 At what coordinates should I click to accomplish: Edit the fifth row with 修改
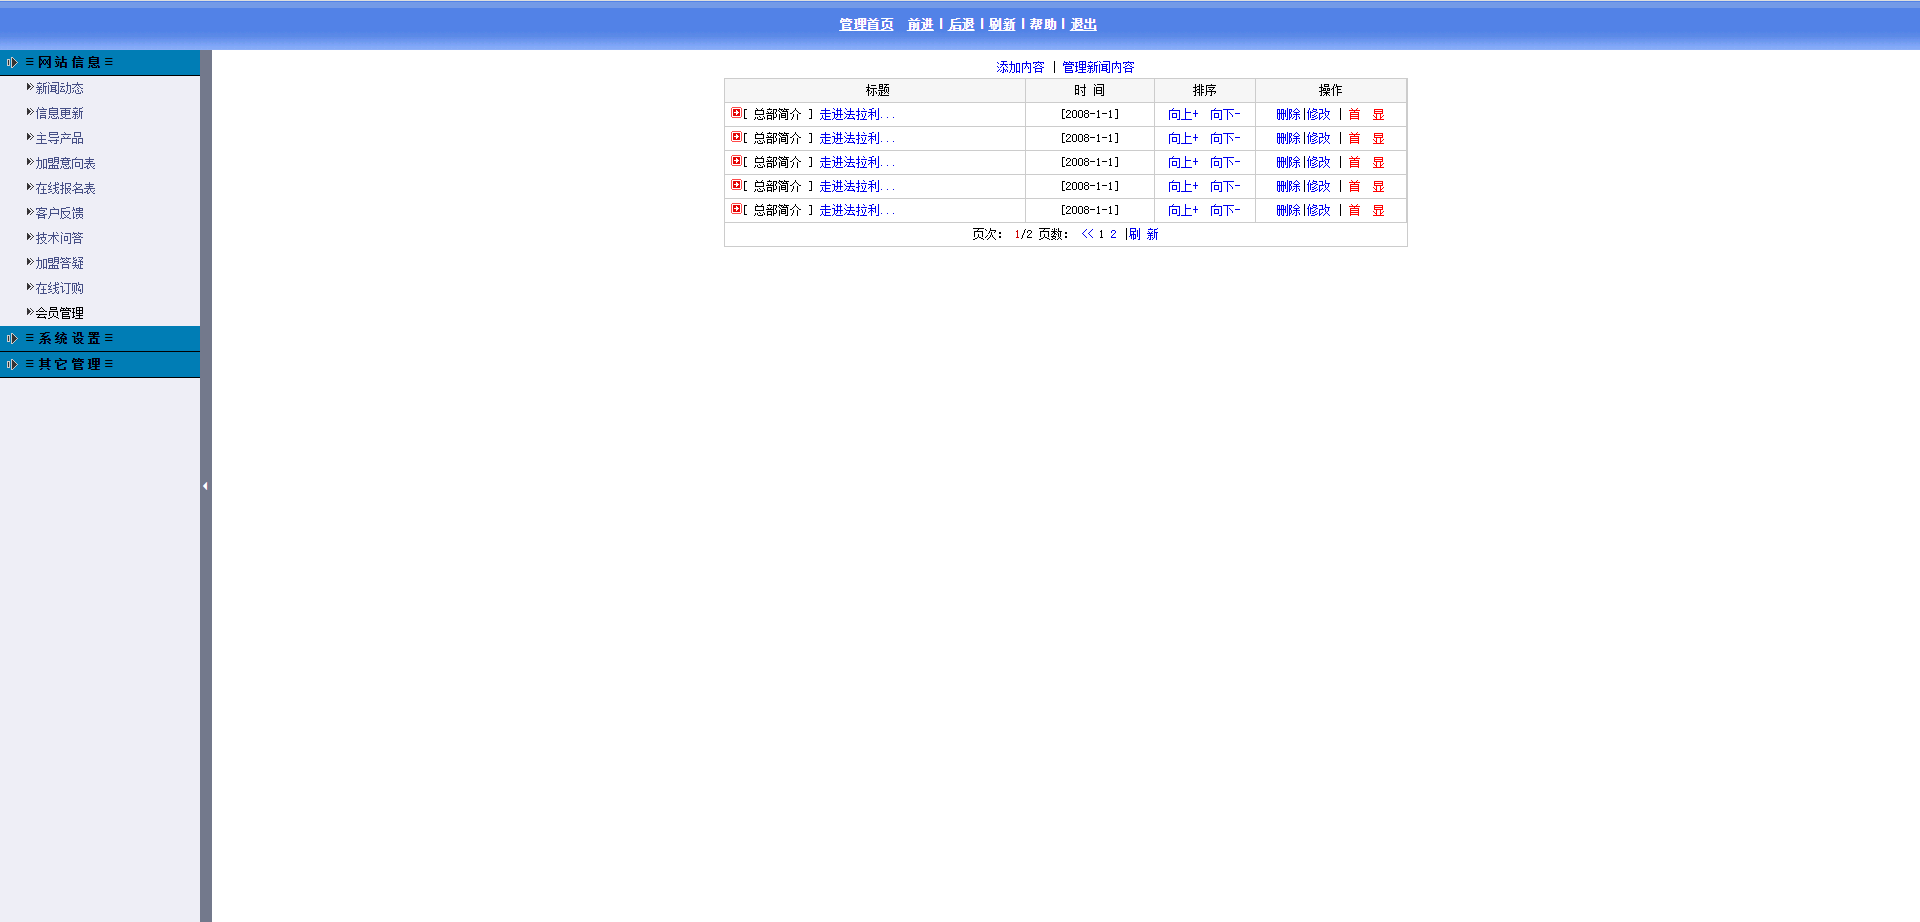pos(1319,210)
